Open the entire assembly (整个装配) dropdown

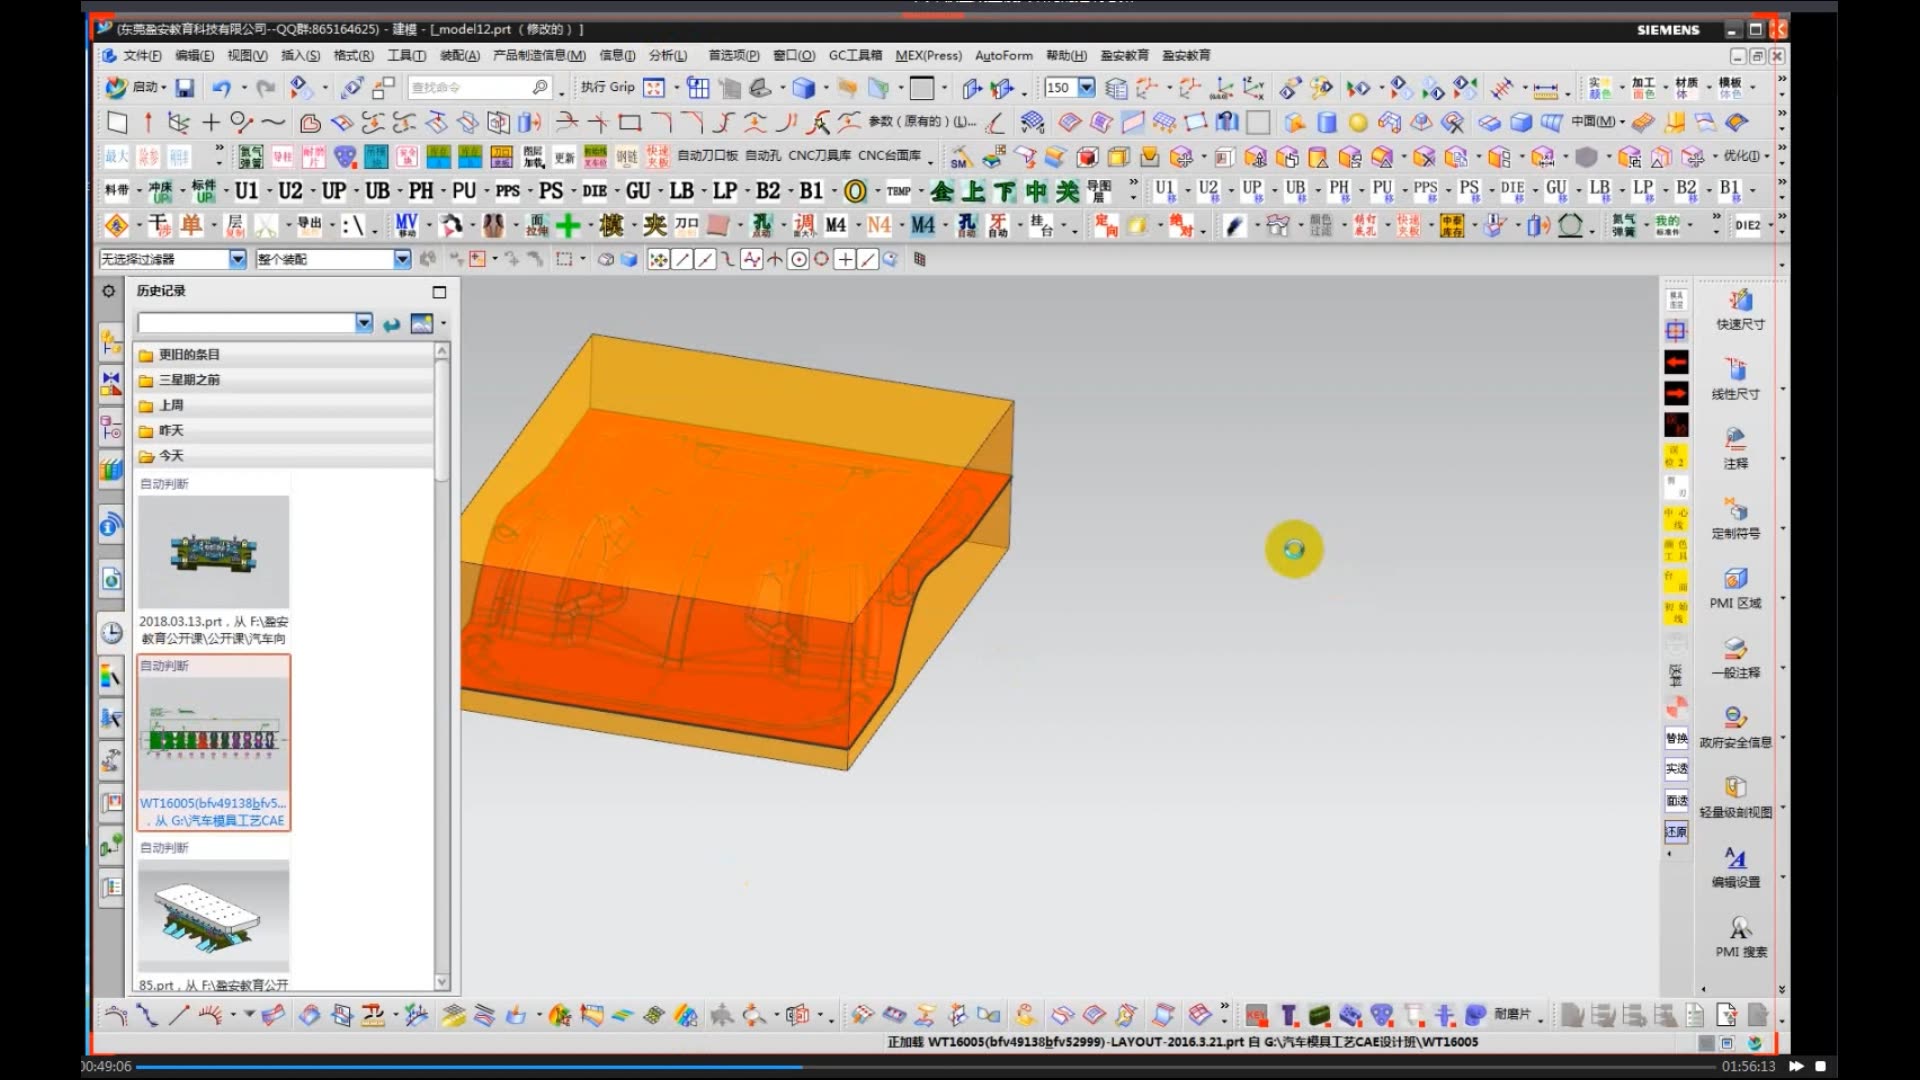pos(401,259)
